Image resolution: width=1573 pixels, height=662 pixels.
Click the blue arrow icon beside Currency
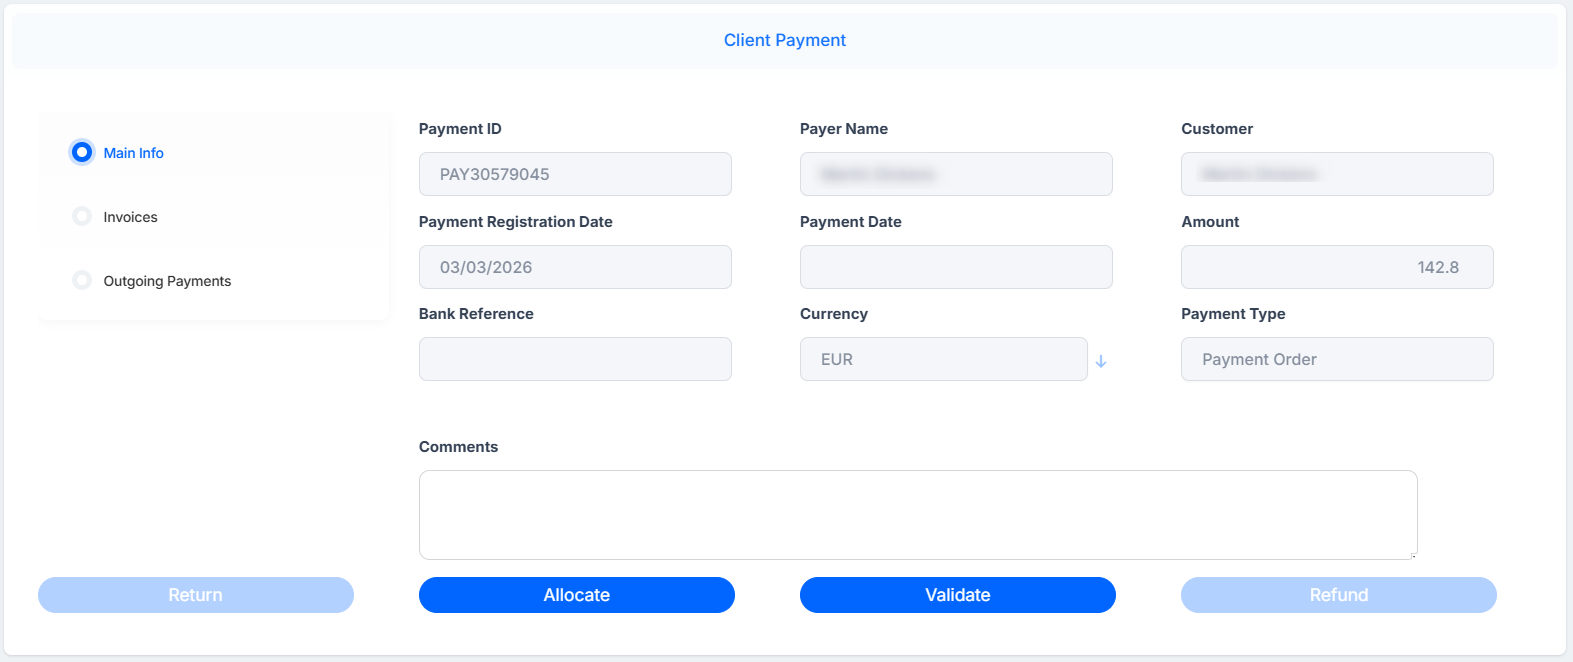point(1101,361)
